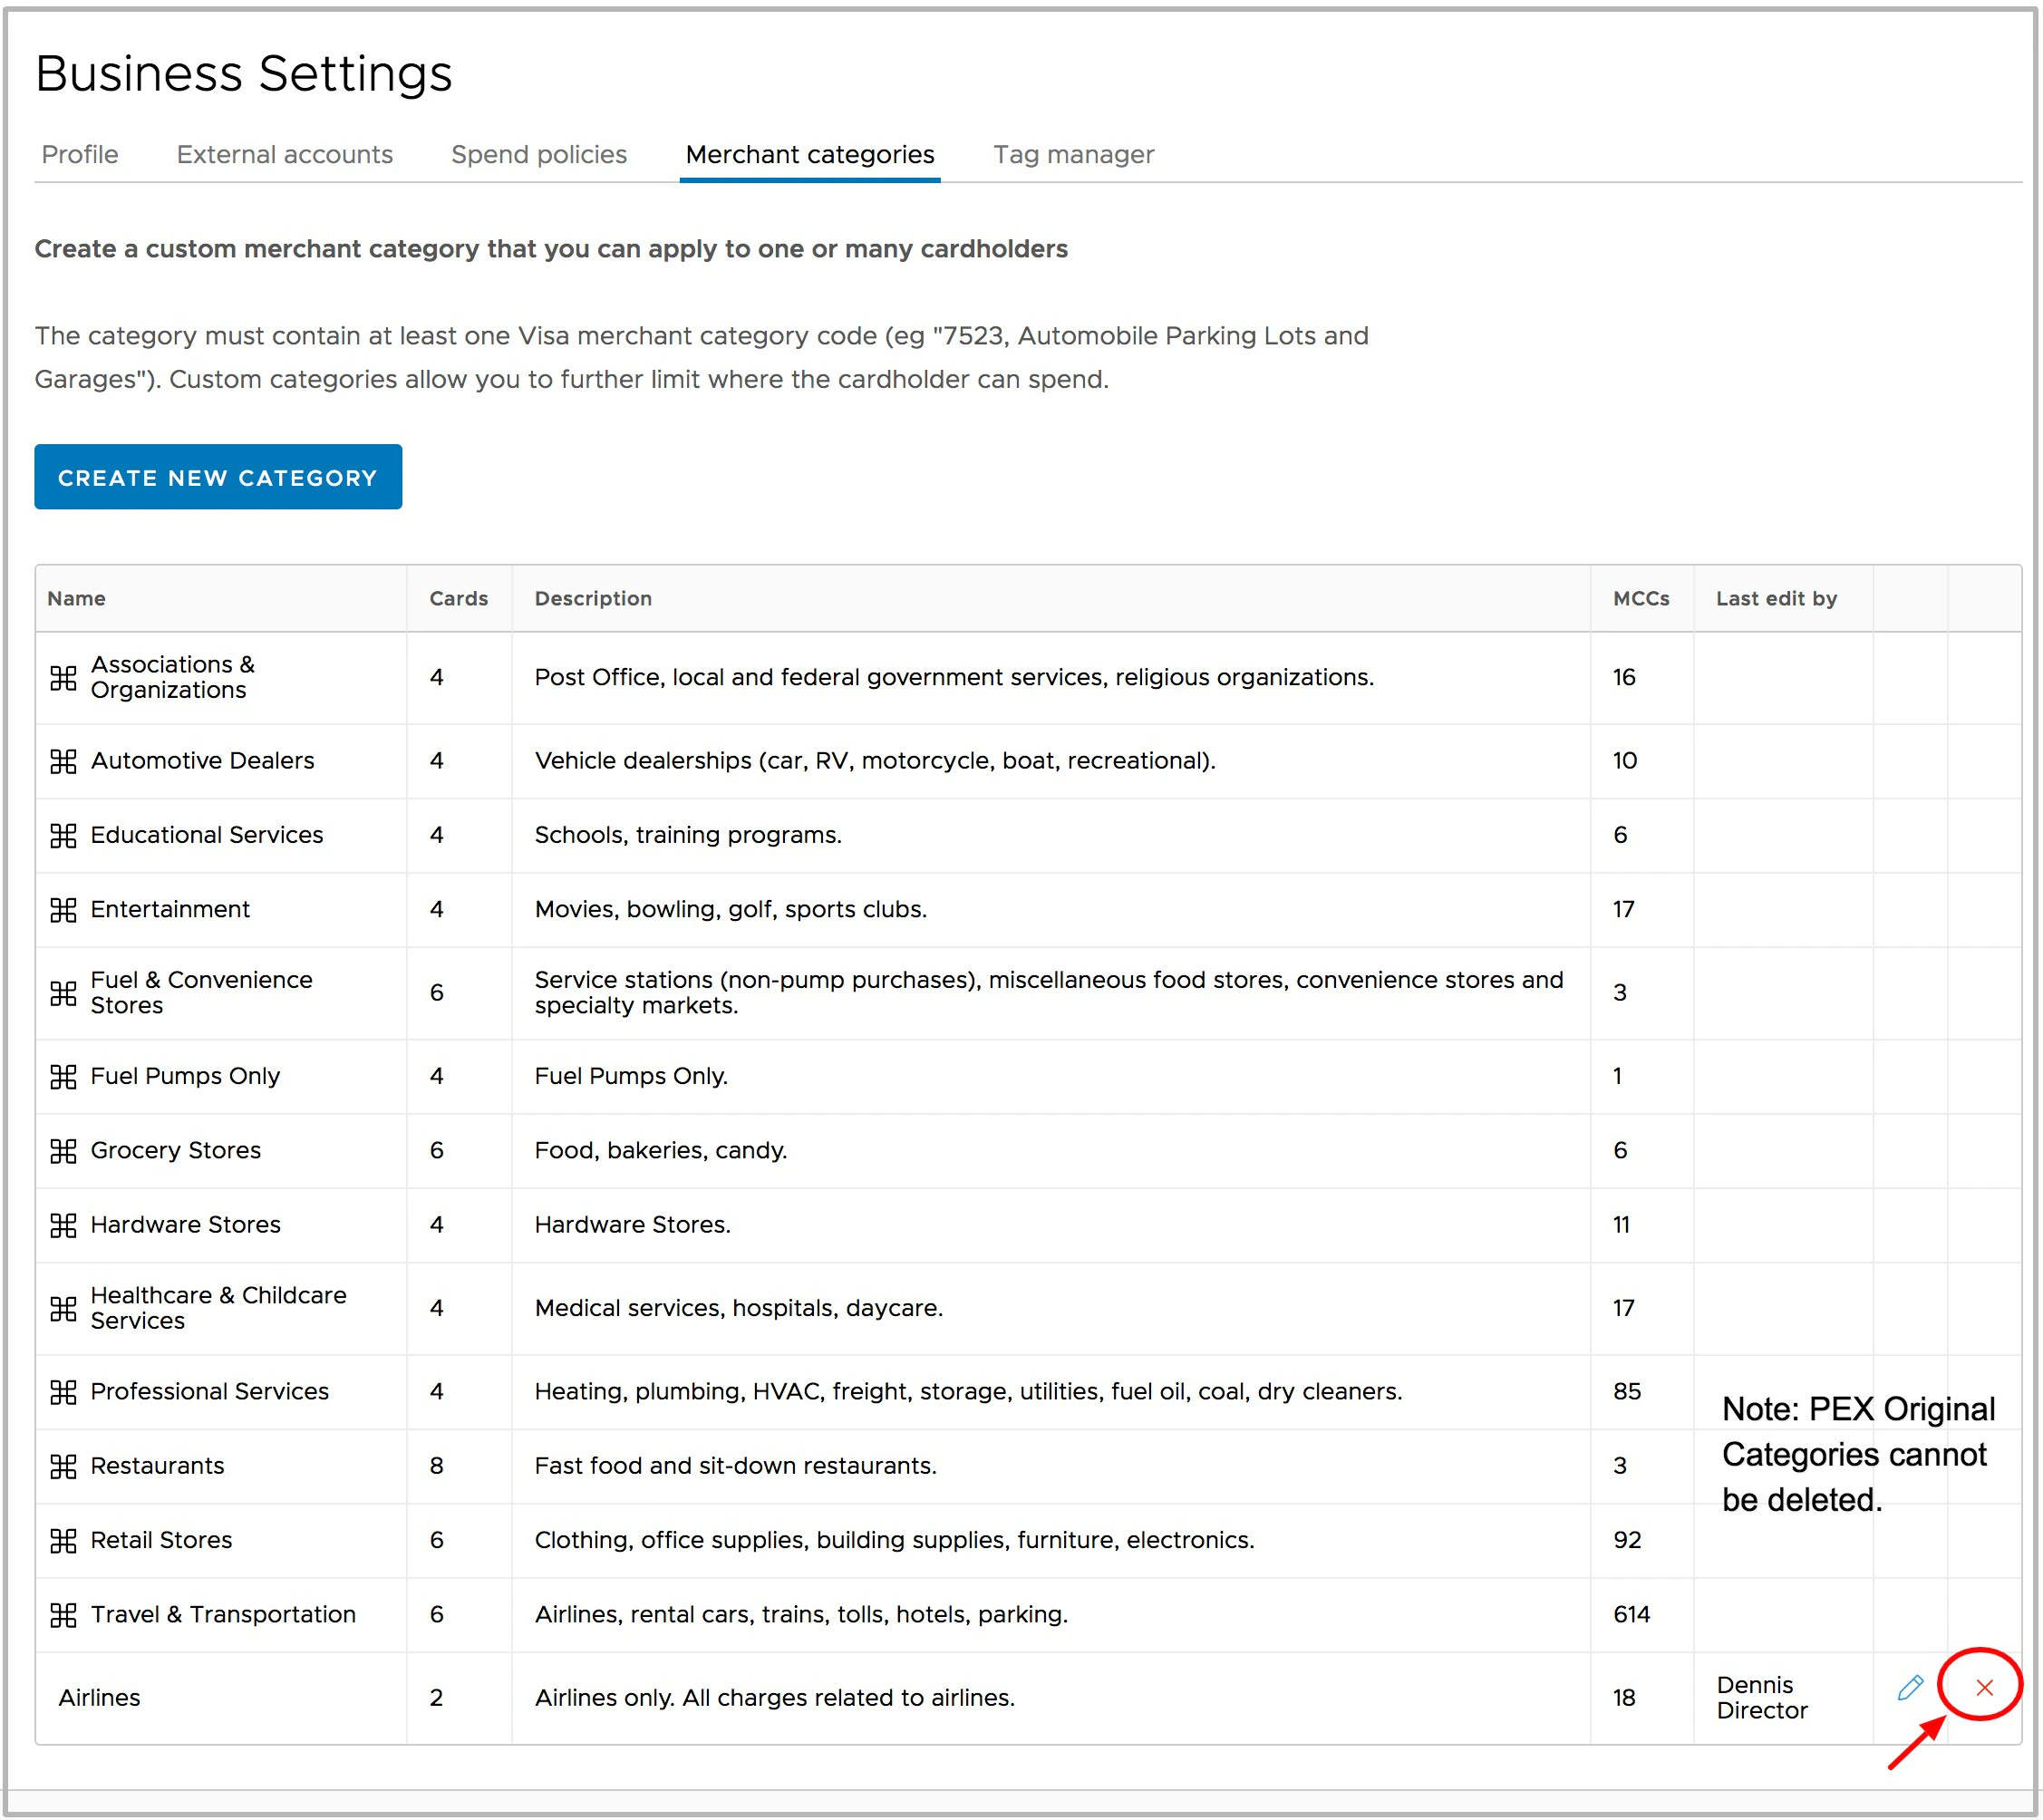Select the Merchant categories tab
This screenshot has width=2043, height=1820.
point(809,154)
